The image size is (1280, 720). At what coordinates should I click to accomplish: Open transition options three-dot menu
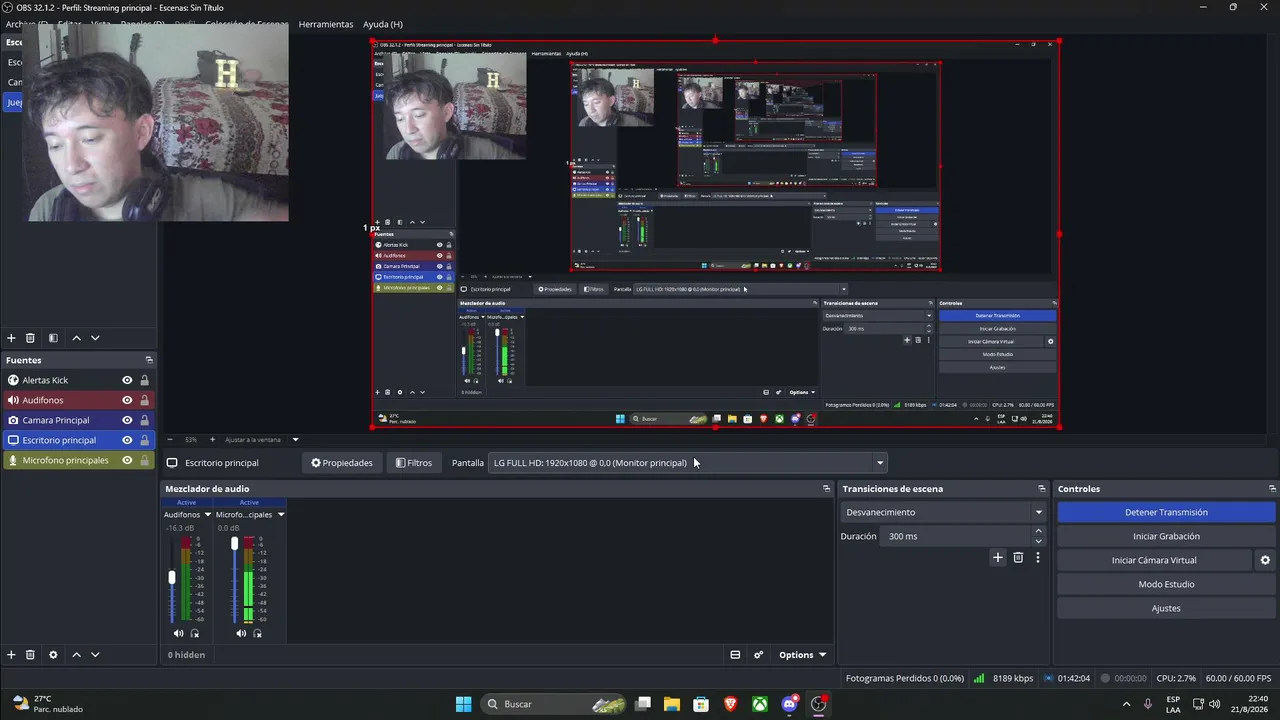click(1038, 558)
